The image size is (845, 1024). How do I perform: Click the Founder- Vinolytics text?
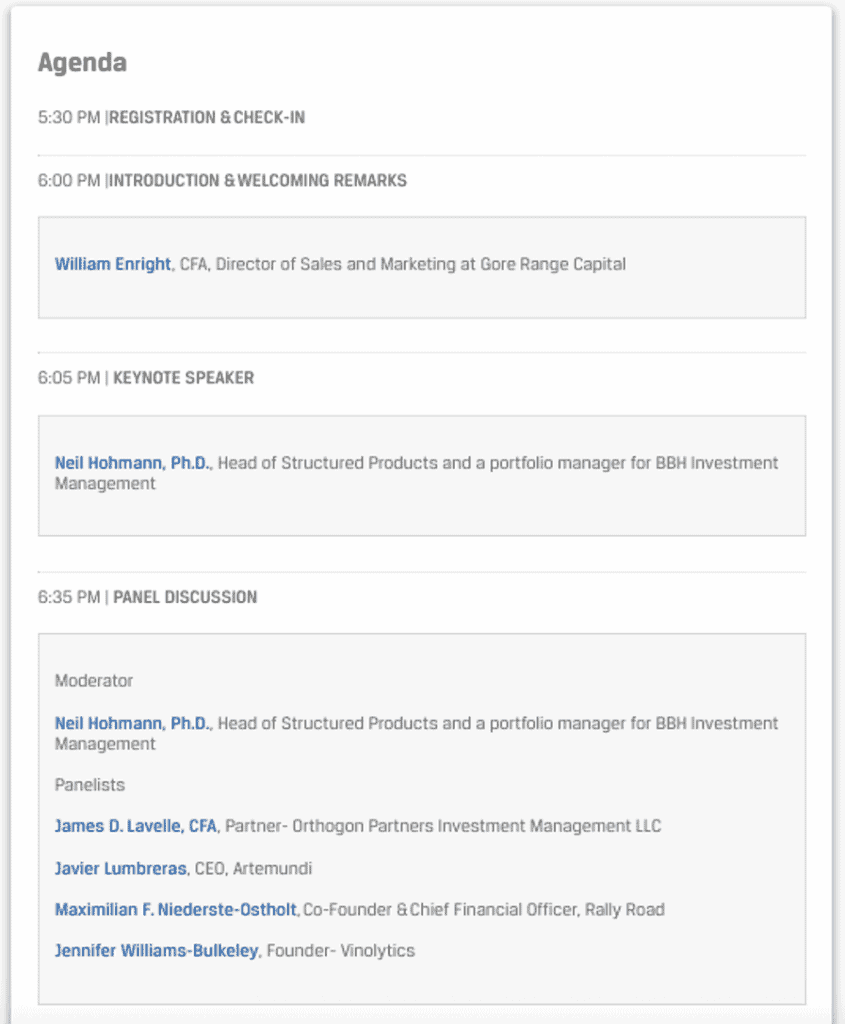point(341,951)
